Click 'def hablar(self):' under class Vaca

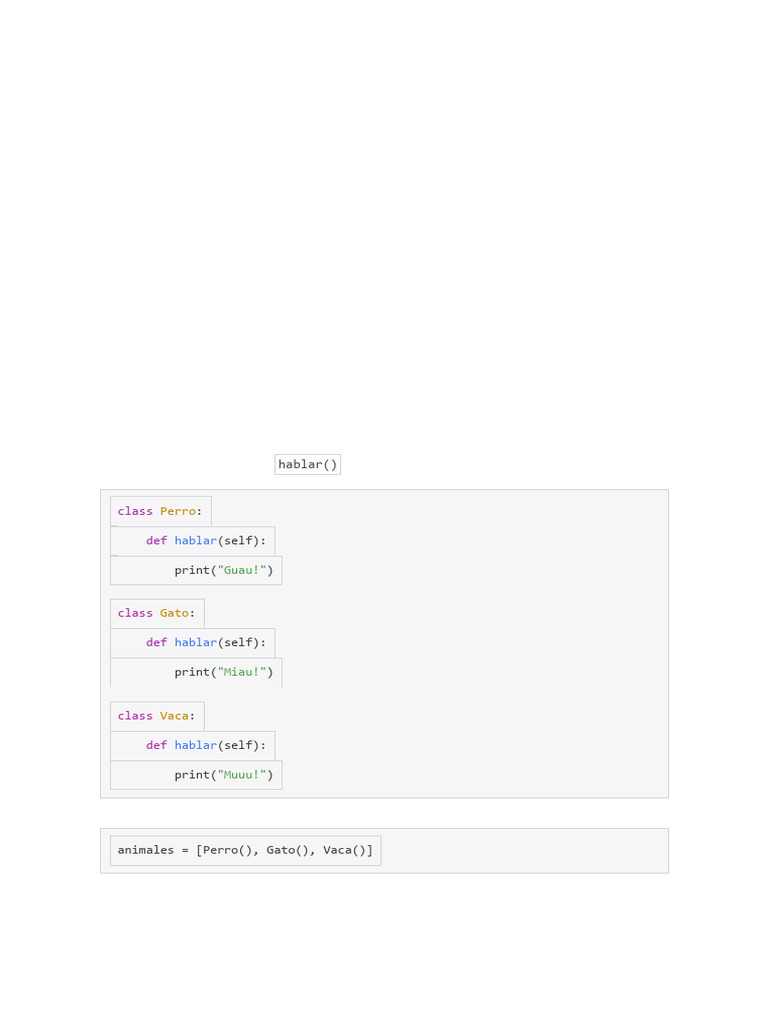tap(193, 745)
